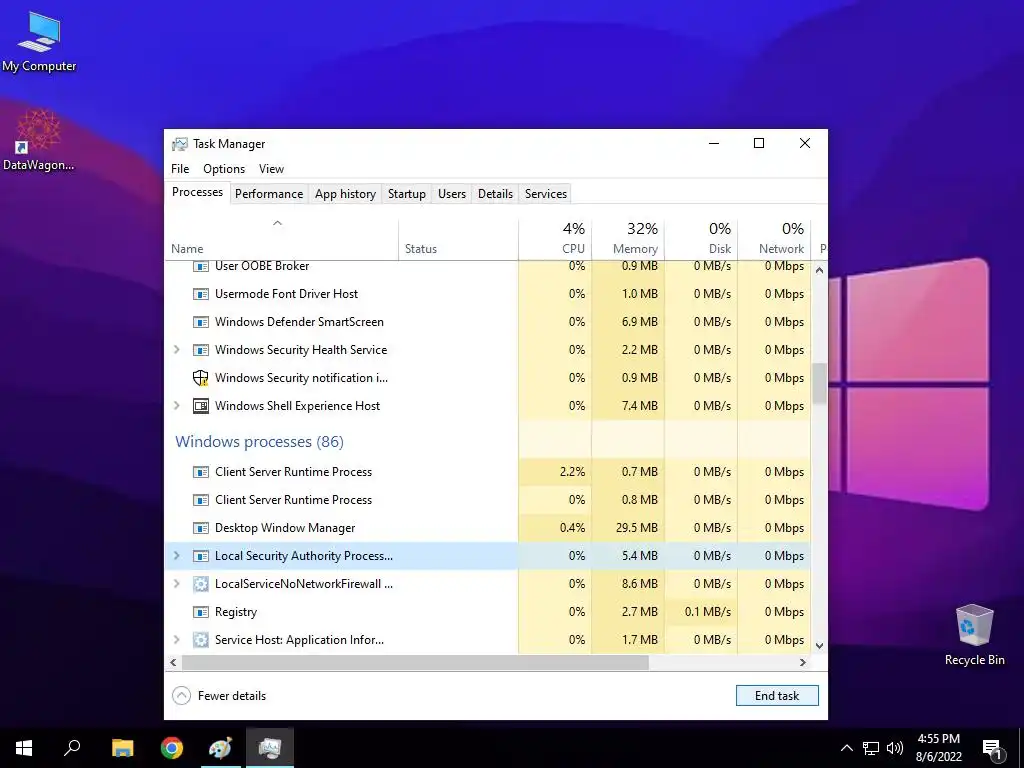Click the Registry process icon
The image size is (1024, 768).
click(x=200, y=612)
